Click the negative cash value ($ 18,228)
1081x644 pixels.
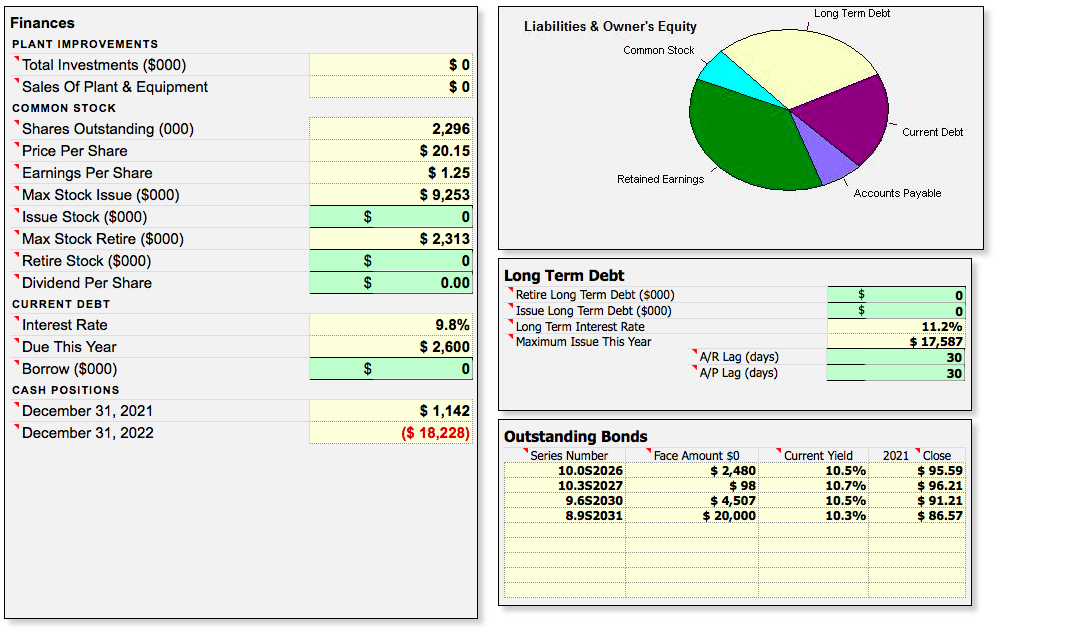click(x=391, y=433)
